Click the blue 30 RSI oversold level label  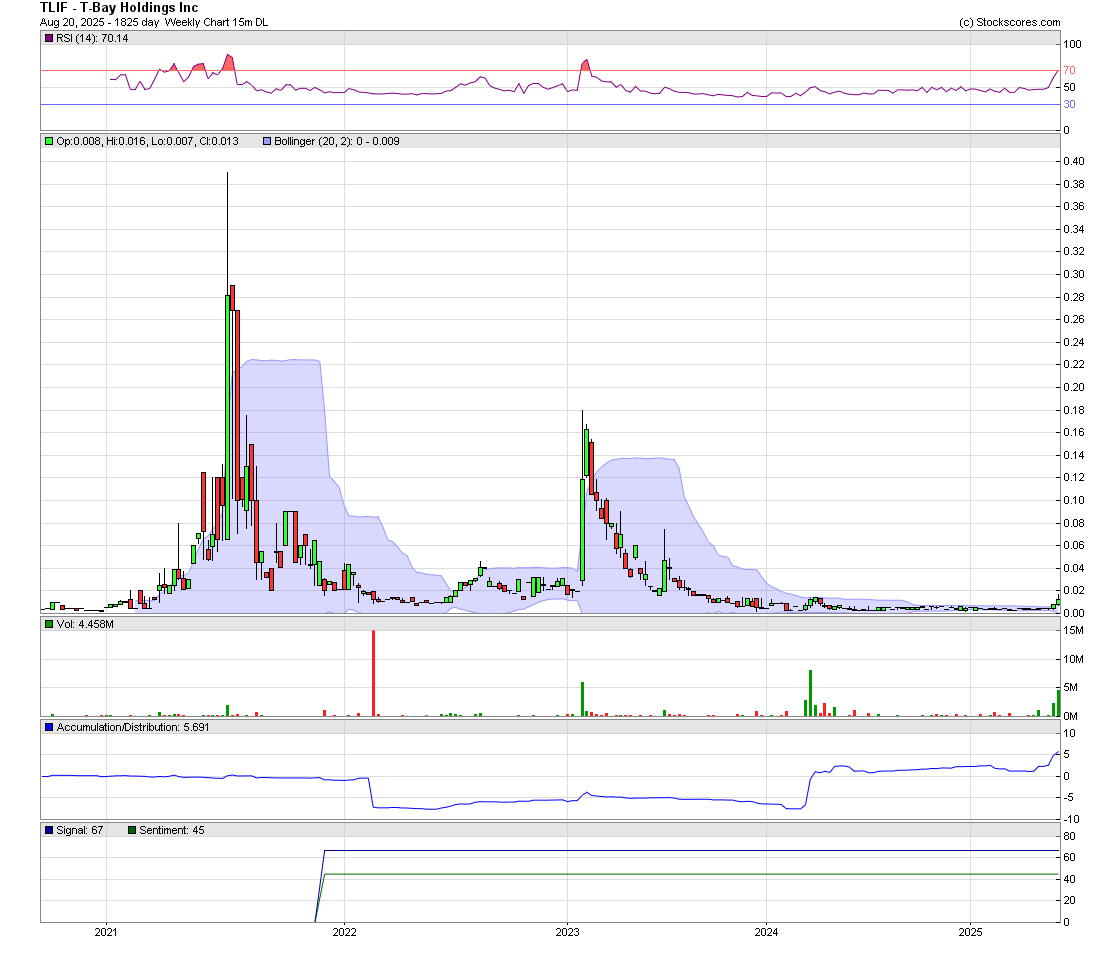(1069, 105)
